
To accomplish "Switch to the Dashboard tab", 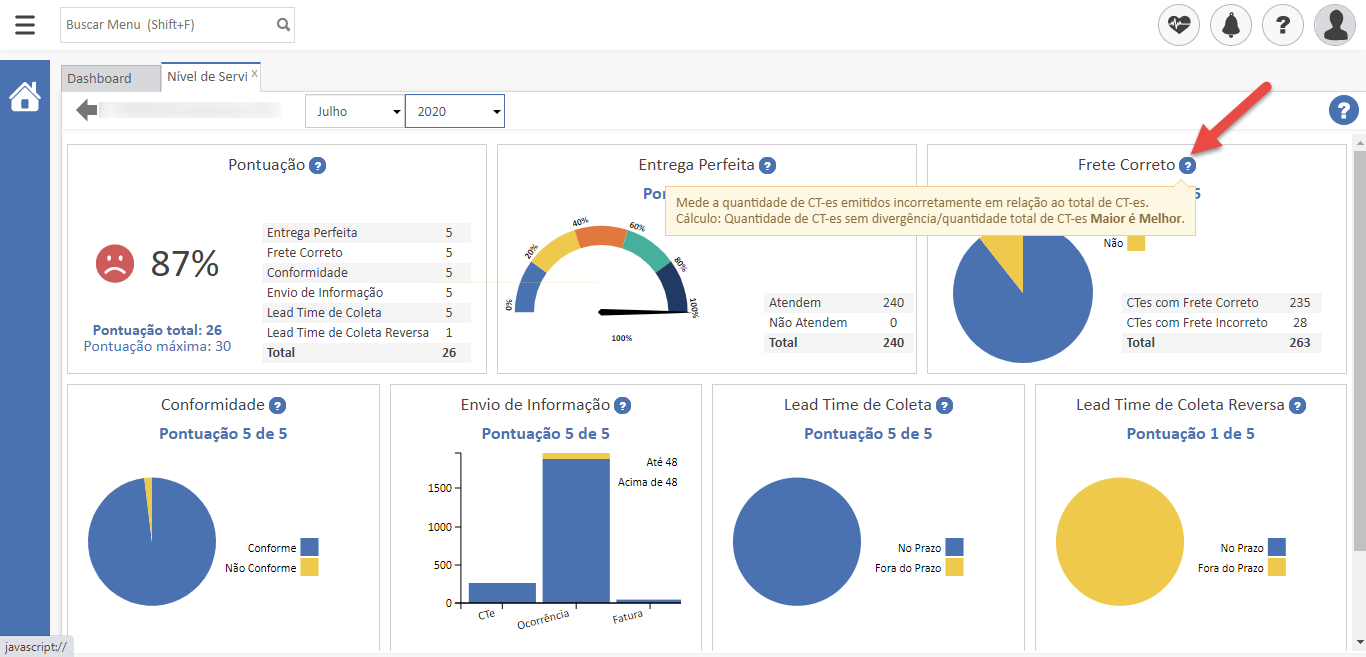I will (100, 78).
